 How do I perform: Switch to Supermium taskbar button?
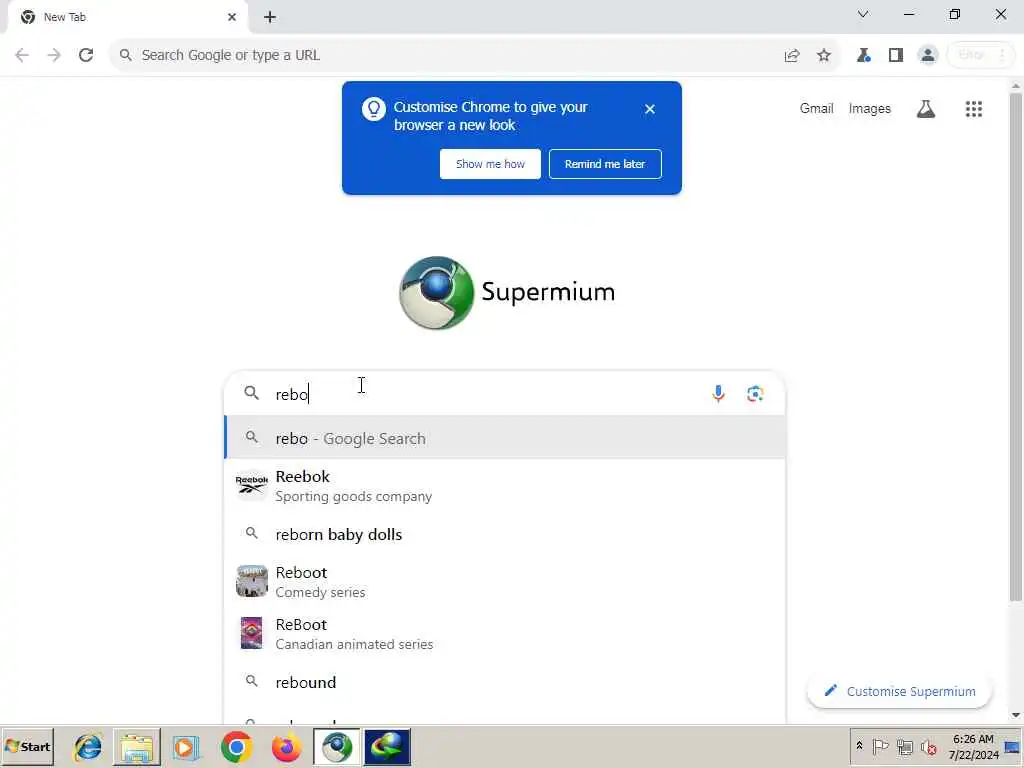point(336,747)
